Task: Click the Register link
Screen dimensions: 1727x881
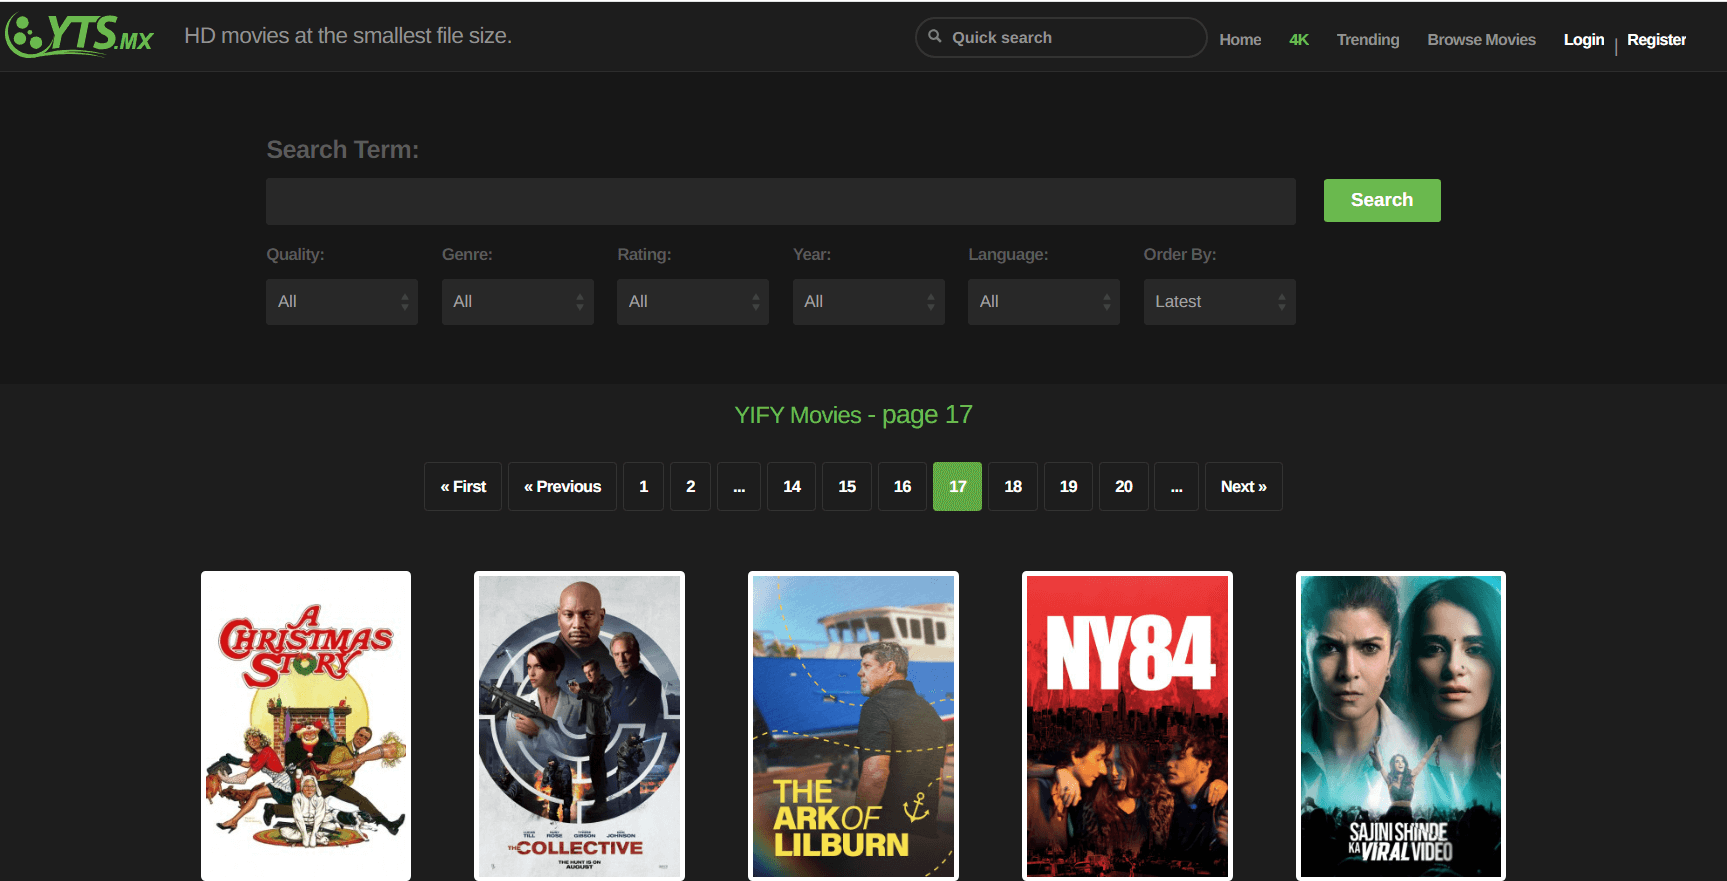Action: click(x=1656, y=40)
